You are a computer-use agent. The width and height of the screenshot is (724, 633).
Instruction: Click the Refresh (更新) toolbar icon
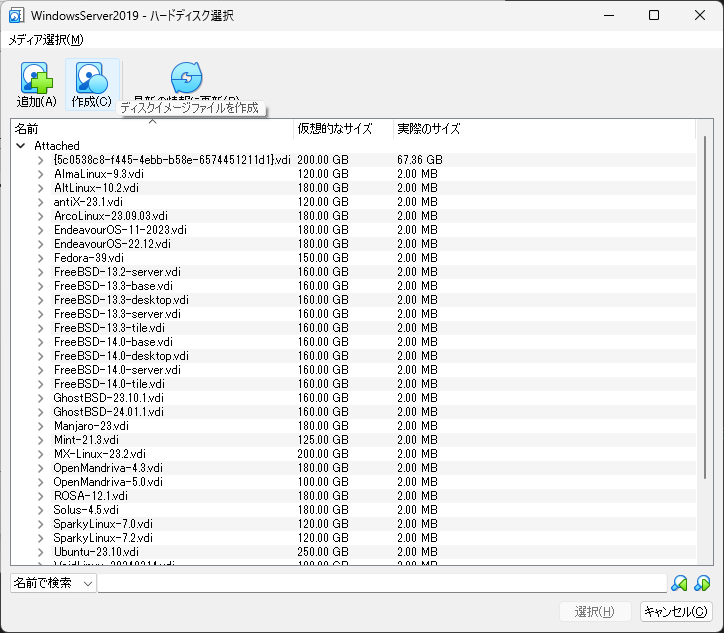click(x=186, y=78)
